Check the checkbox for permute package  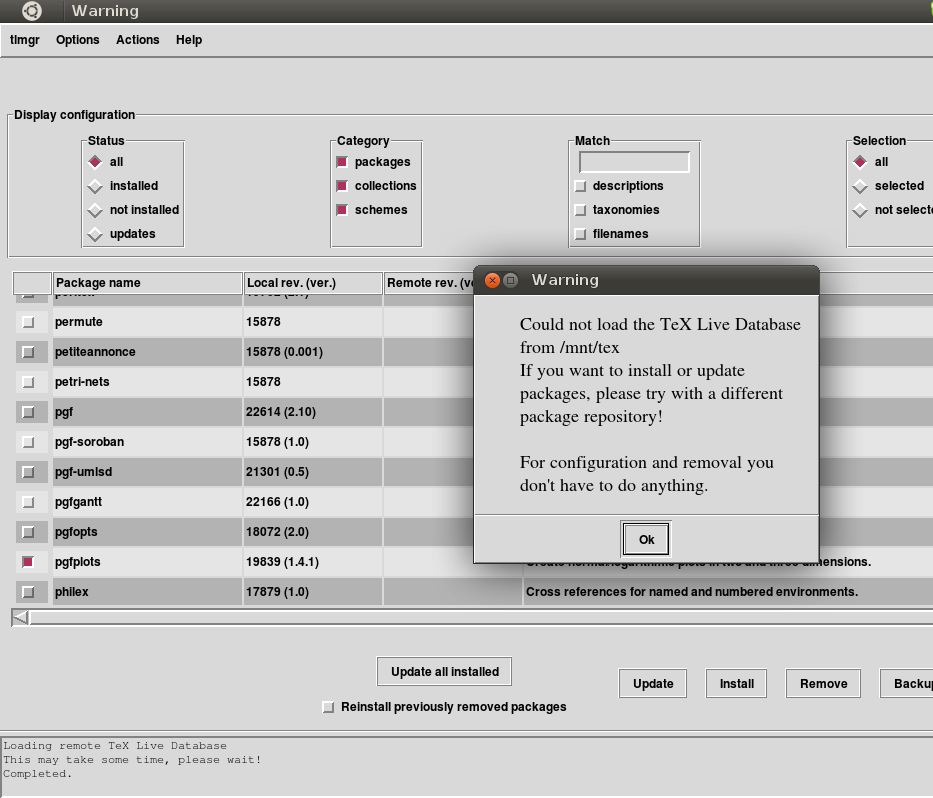pos(28,322)
